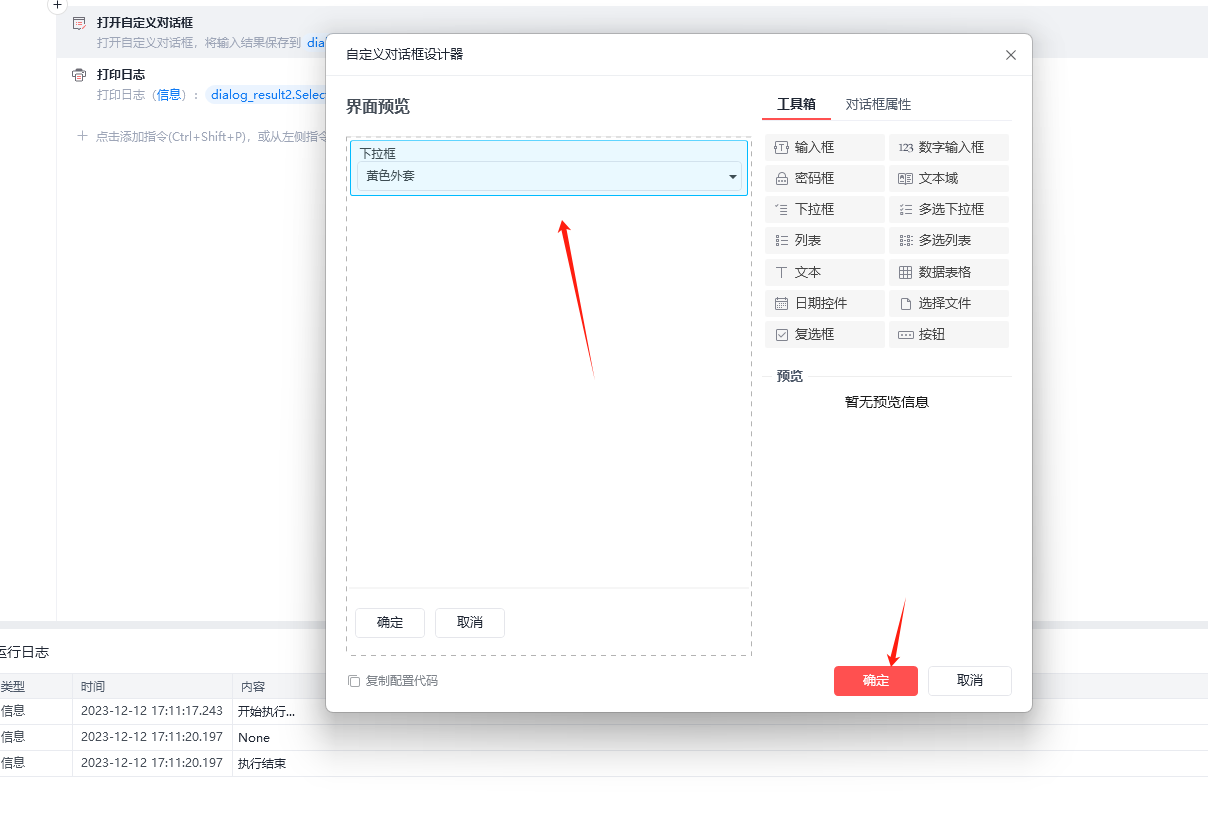Add 文本 control from toolbox

pos(825,272)
